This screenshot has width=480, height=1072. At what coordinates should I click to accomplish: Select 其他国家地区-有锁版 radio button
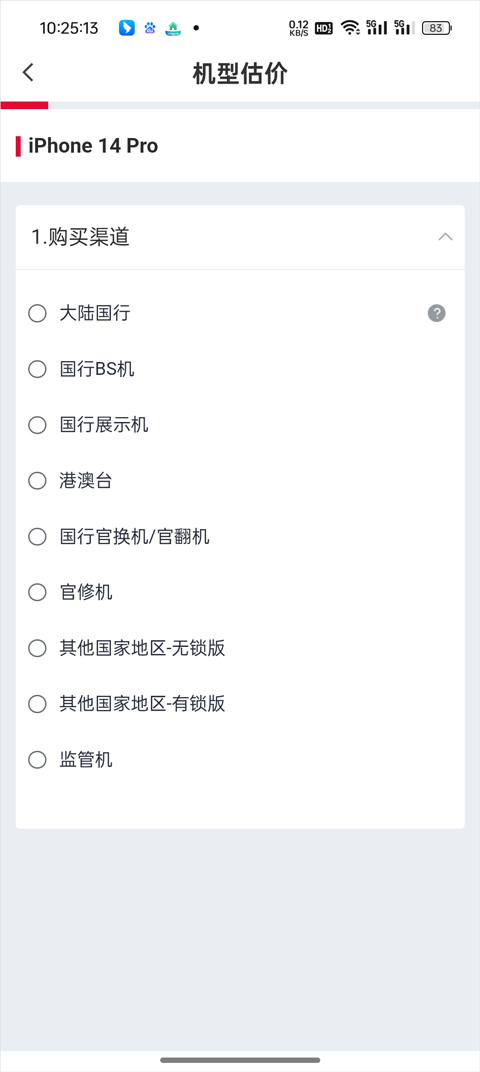point(37,704)
